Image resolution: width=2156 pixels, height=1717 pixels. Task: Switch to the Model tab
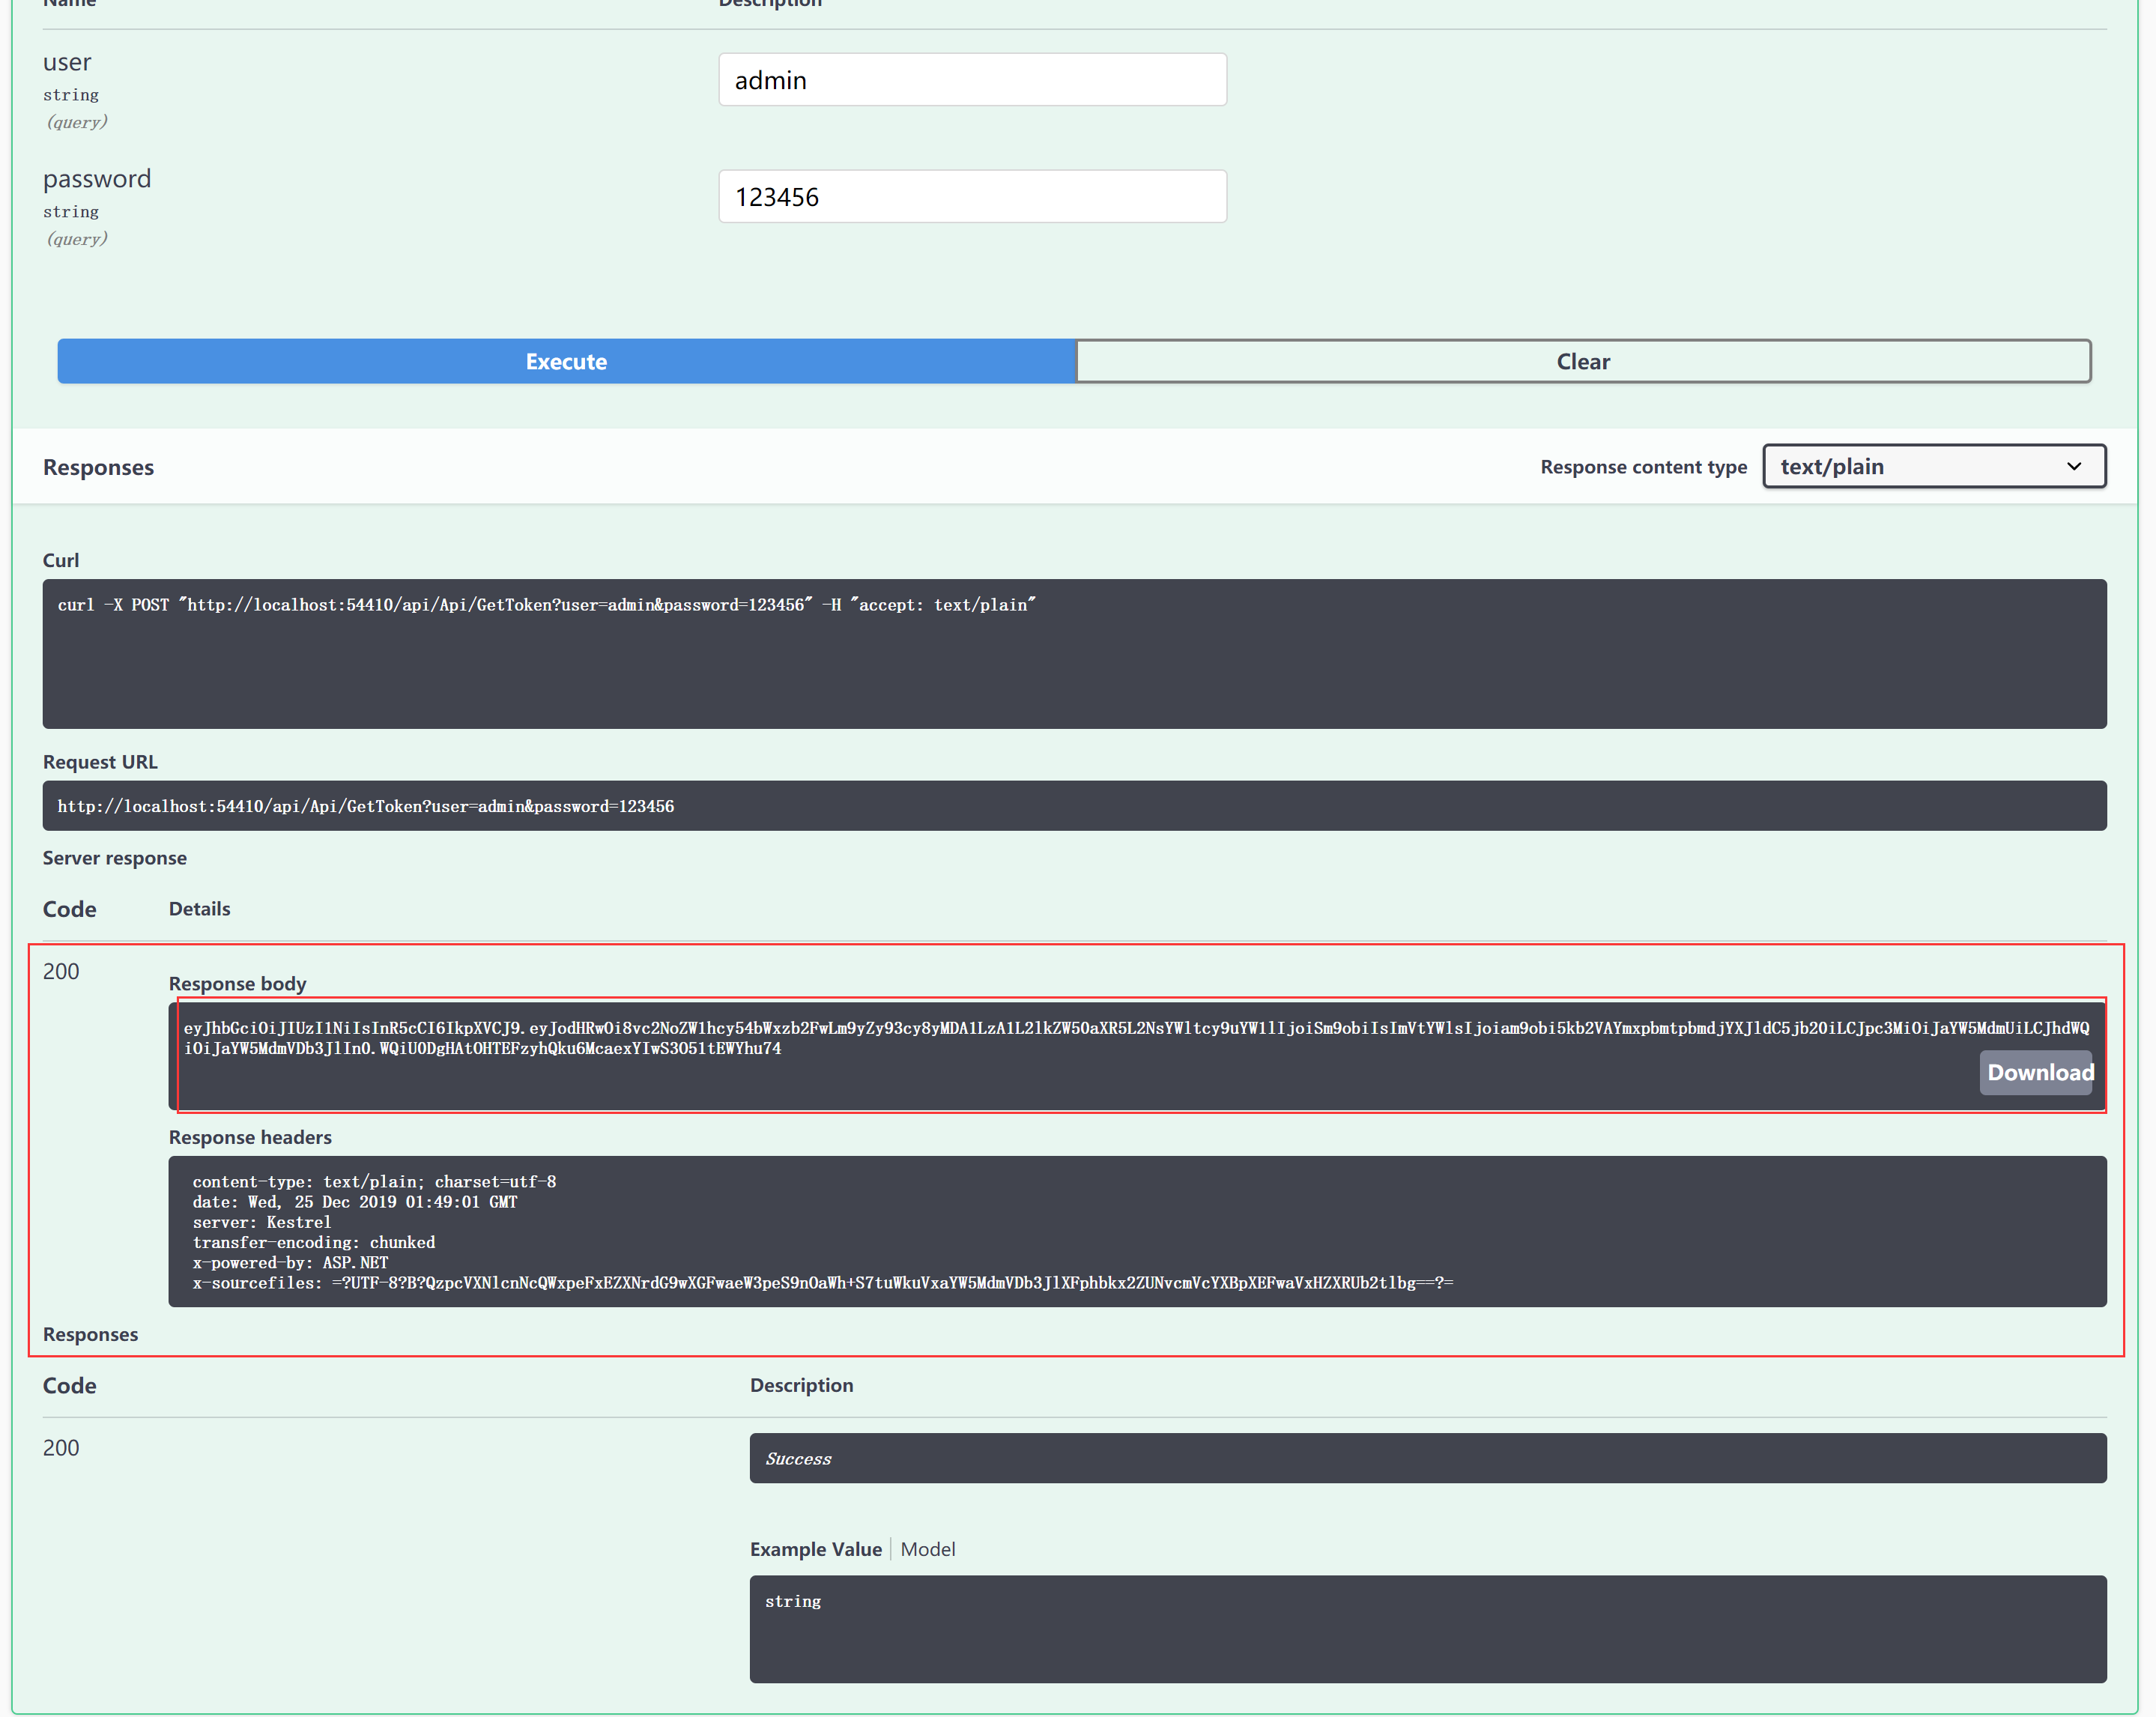click(x=927, y=1549)
